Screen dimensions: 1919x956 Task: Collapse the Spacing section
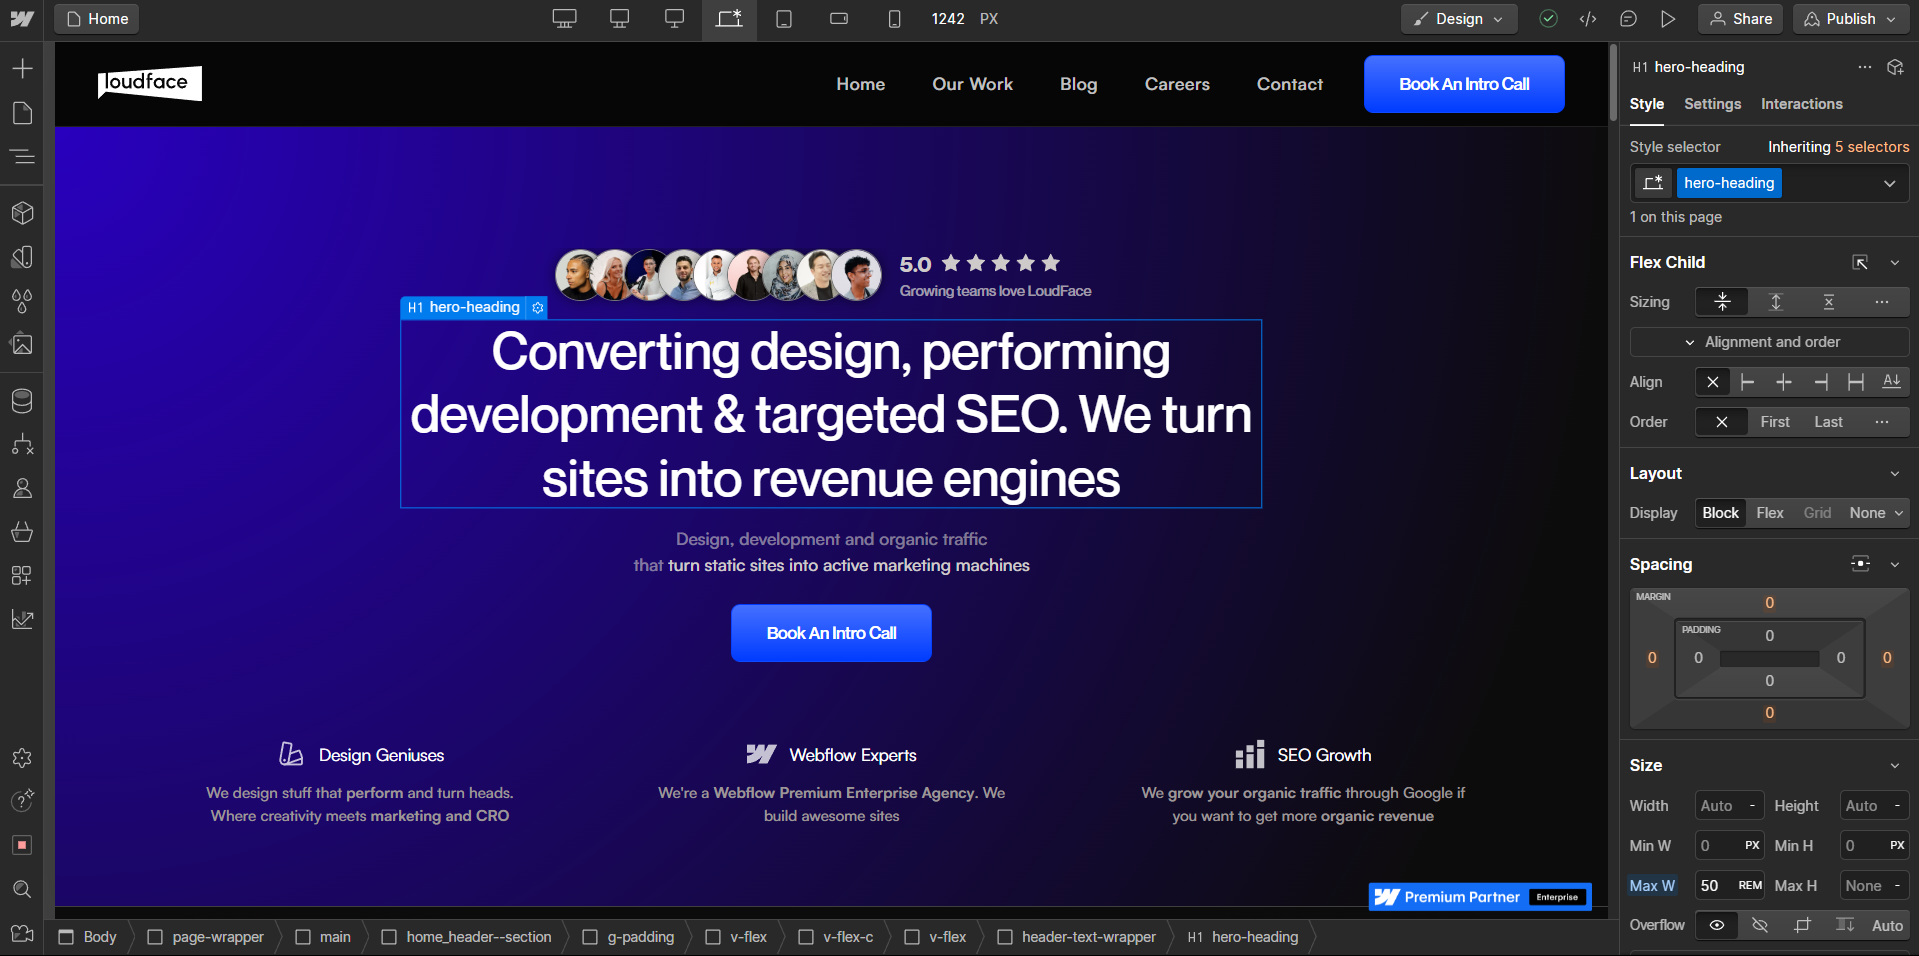[x=1895, y=565]
